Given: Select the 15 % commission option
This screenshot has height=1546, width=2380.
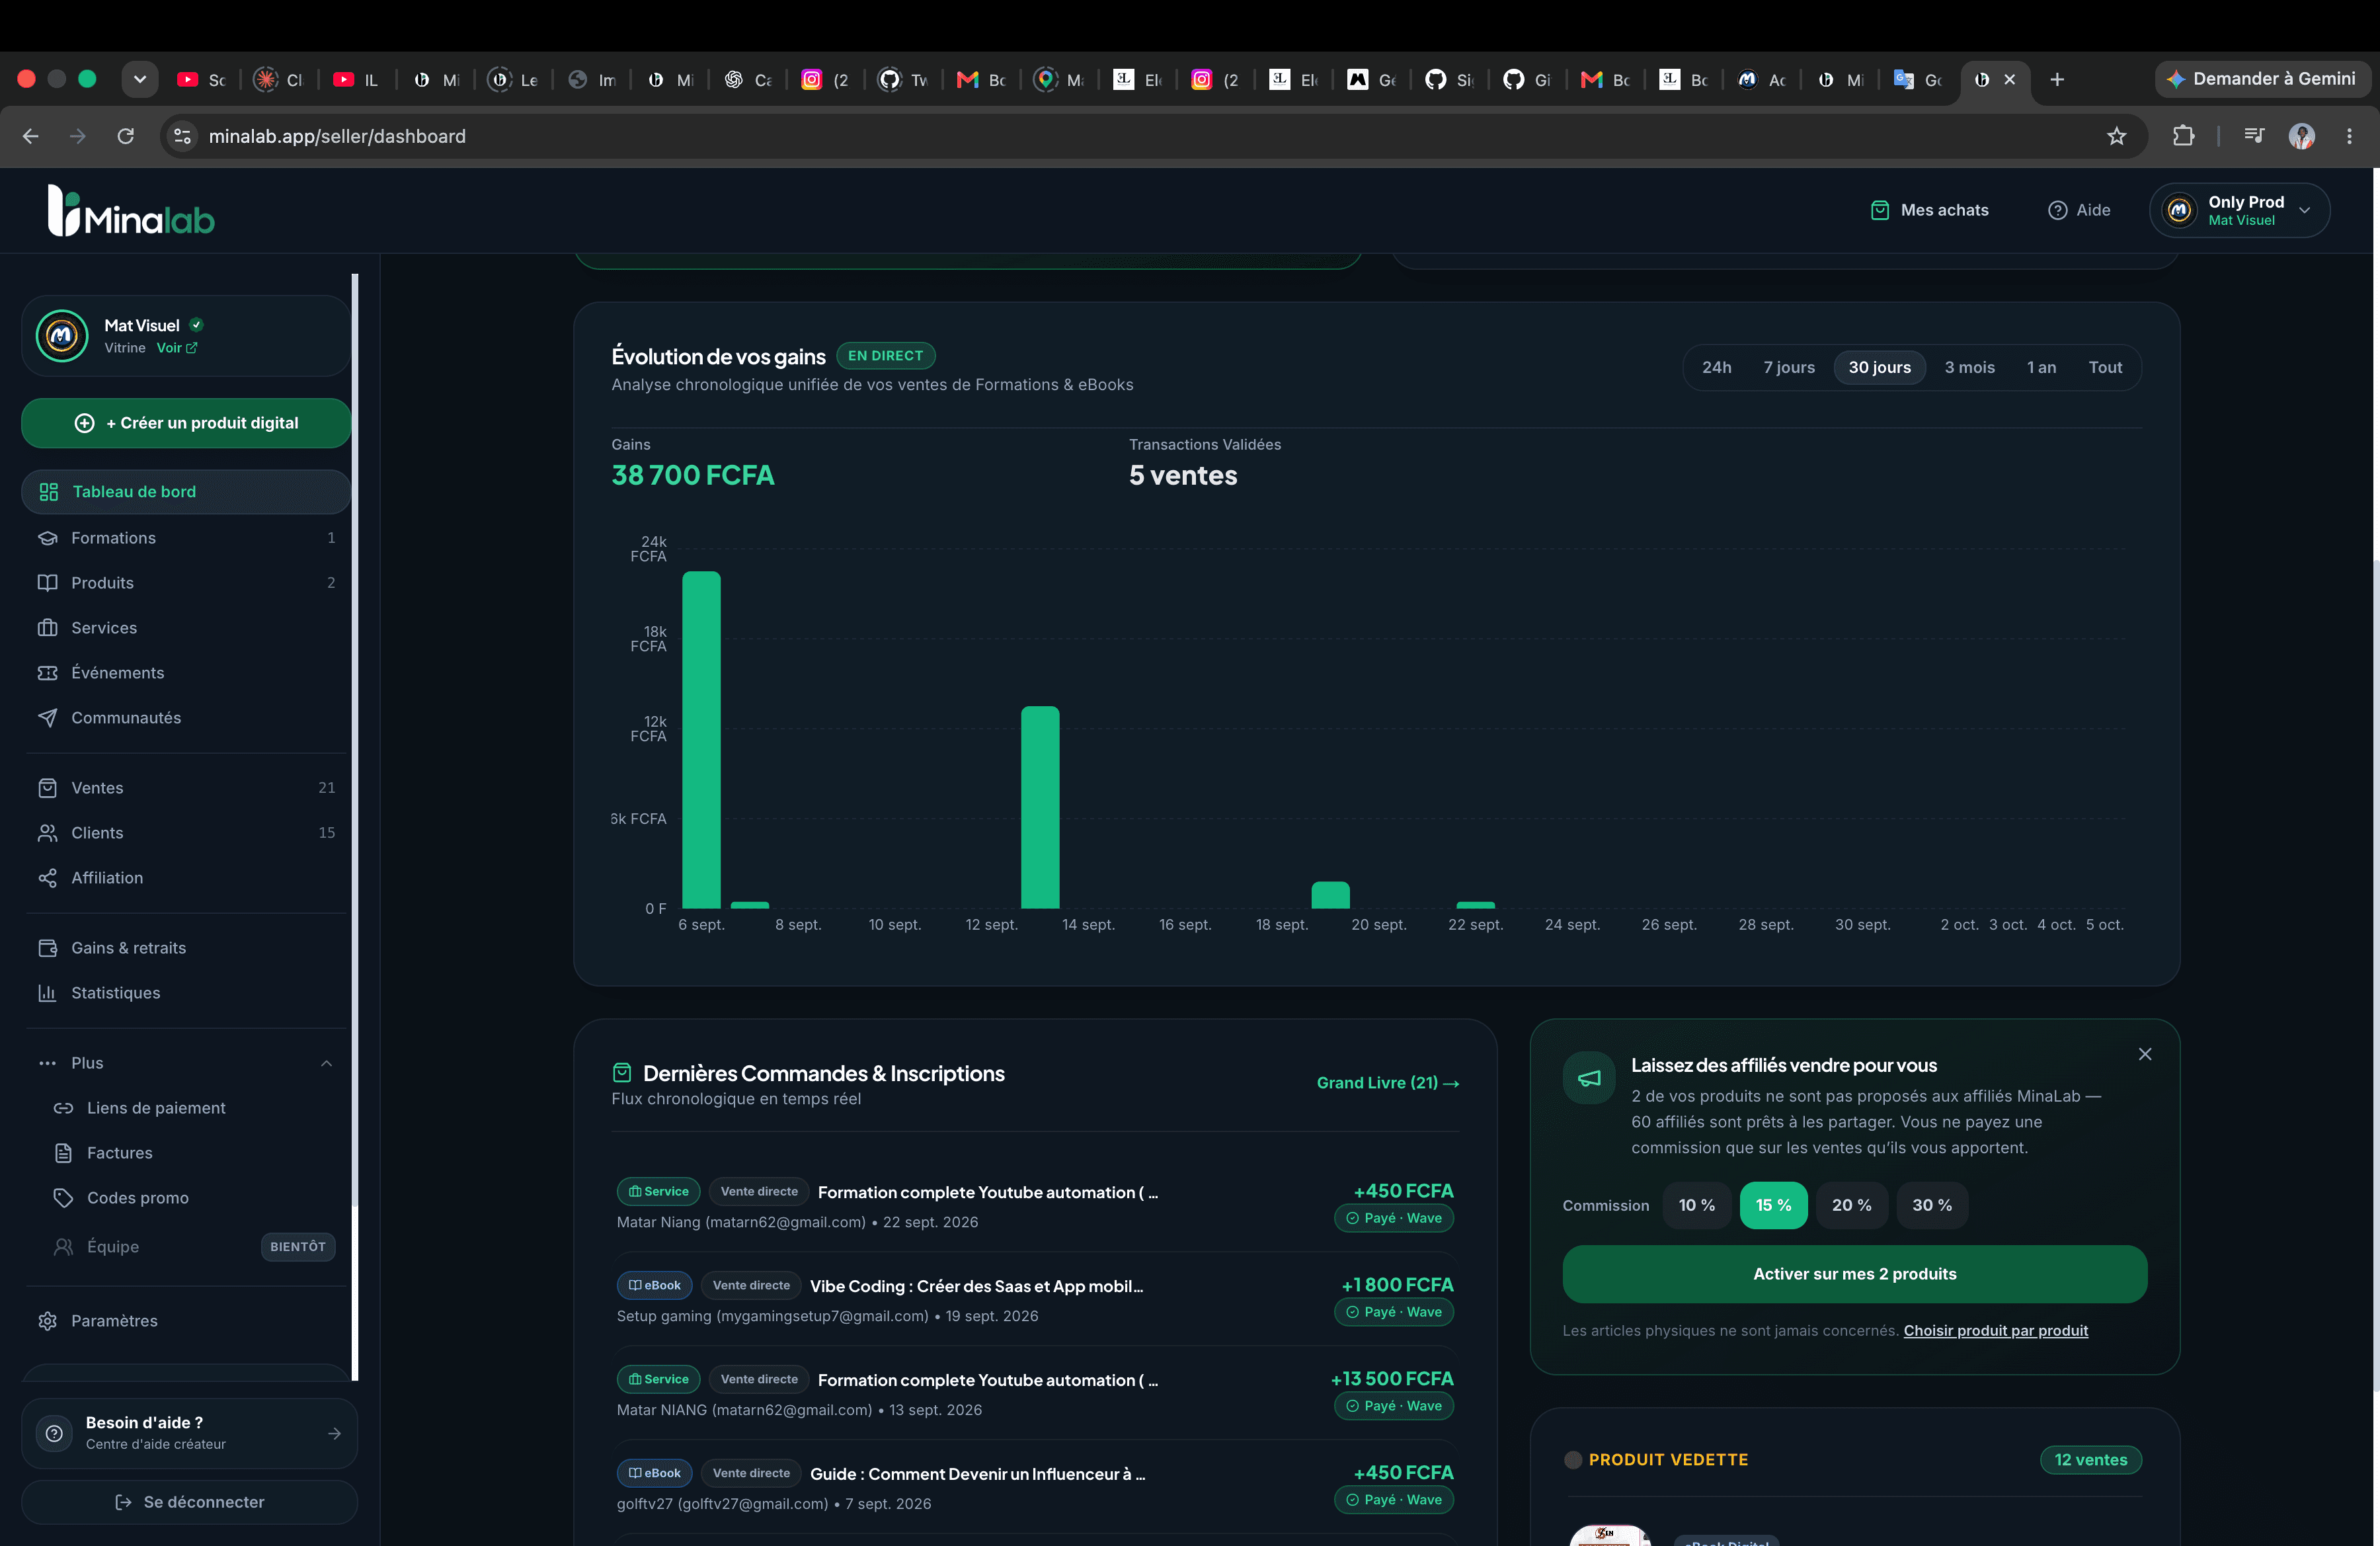Looking at the screenshot, I should pos(1774,1205).
